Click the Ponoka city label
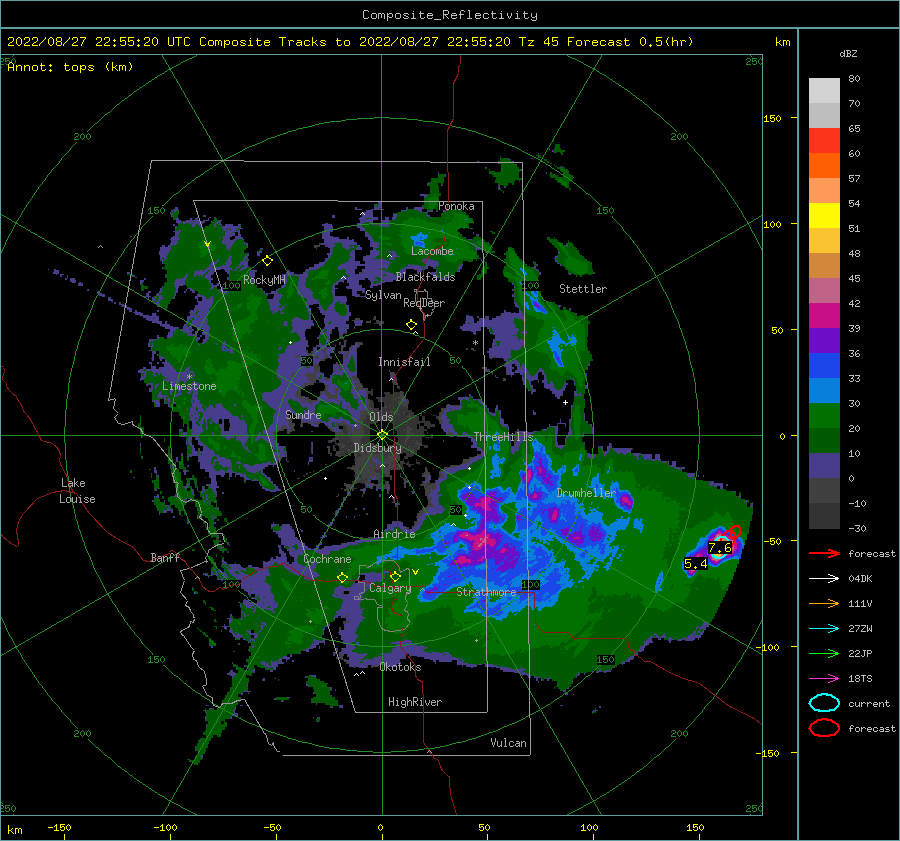The image size is (900, 841). click(x=456, y=206)
